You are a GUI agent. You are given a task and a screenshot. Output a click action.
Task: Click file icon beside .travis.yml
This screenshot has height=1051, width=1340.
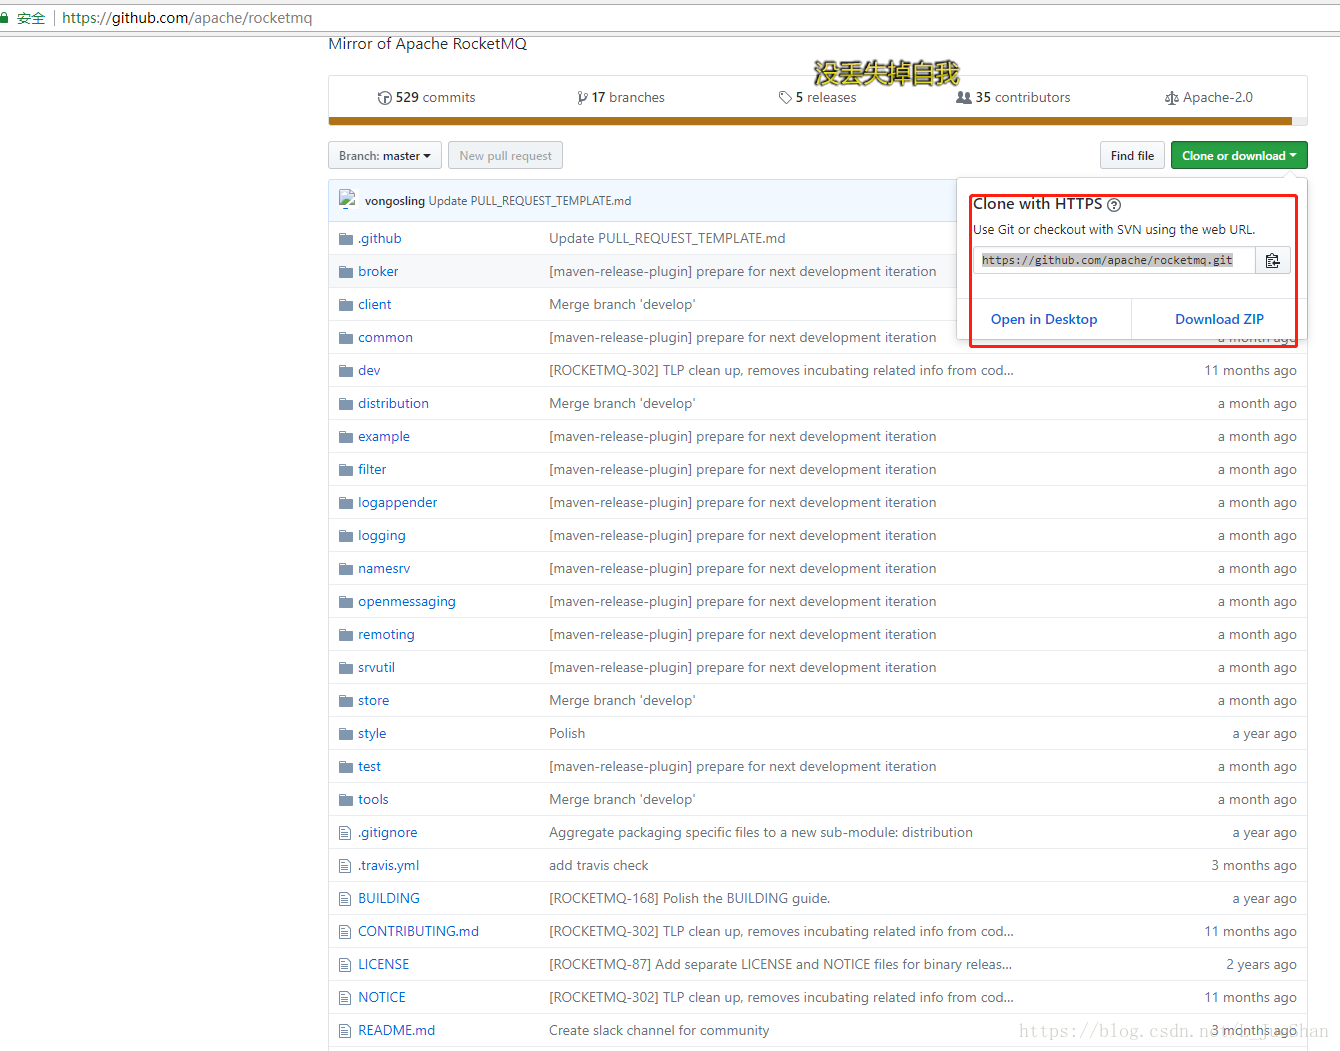pyautogui.click(x=345, y=866)
